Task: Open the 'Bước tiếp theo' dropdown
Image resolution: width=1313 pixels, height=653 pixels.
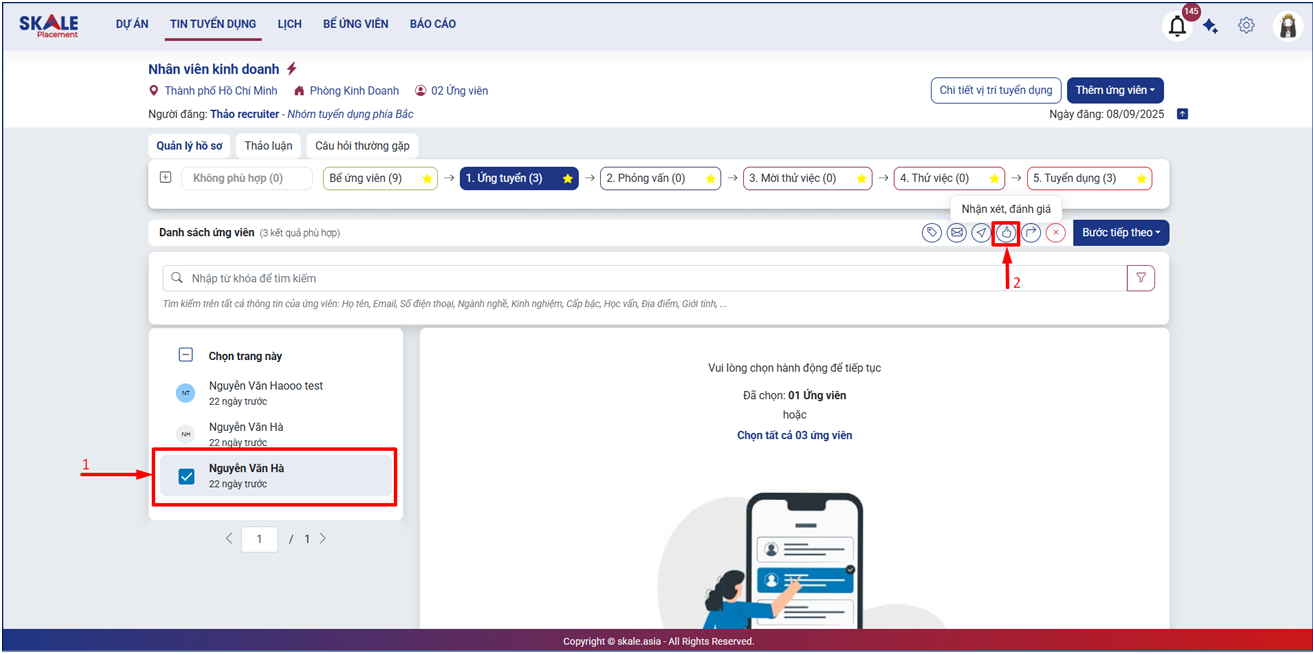Action: tap(1120, 233)
